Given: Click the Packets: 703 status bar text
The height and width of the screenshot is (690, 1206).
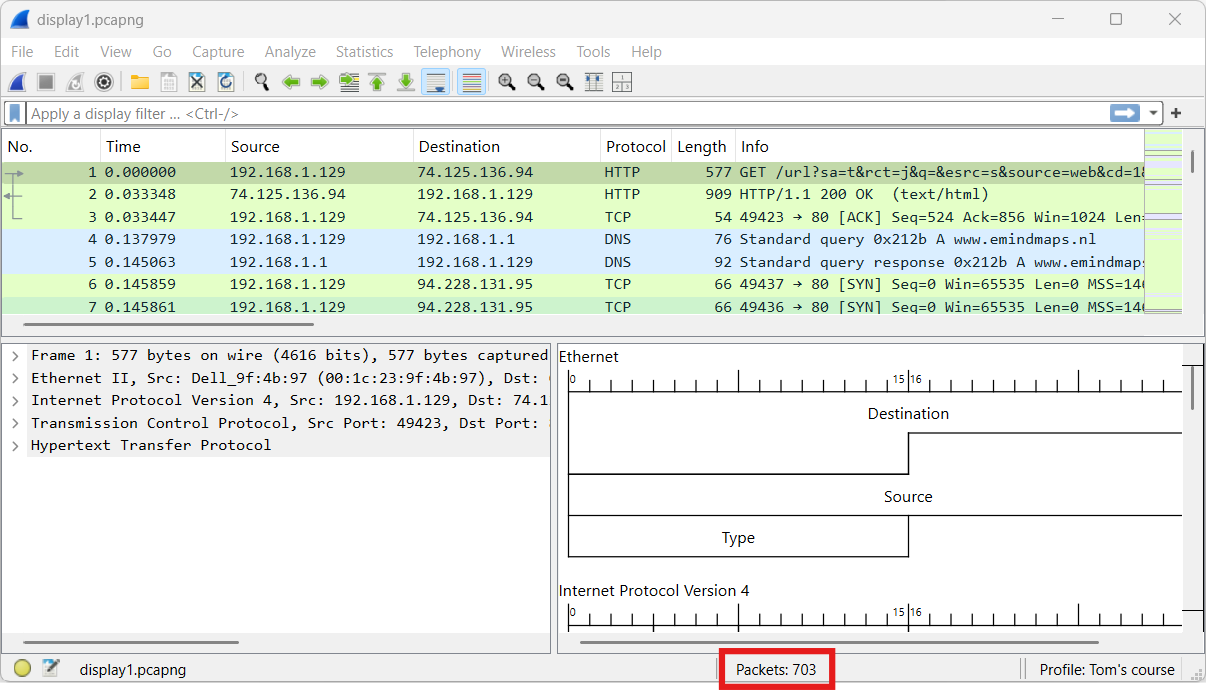Looking at the screenshot, I should pyautogui.click(x=776, y=670).
